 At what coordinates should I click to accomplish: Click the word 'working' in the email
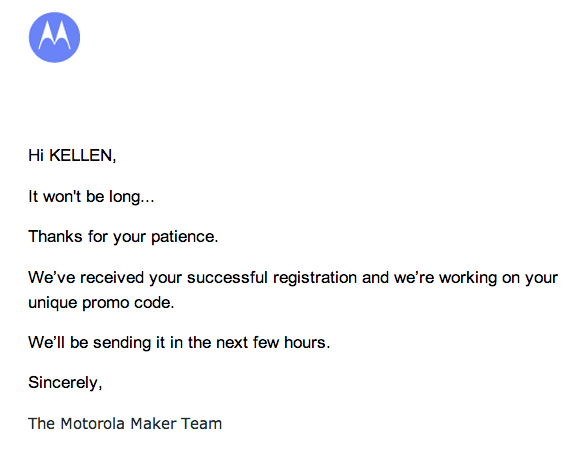coord(468,278)
